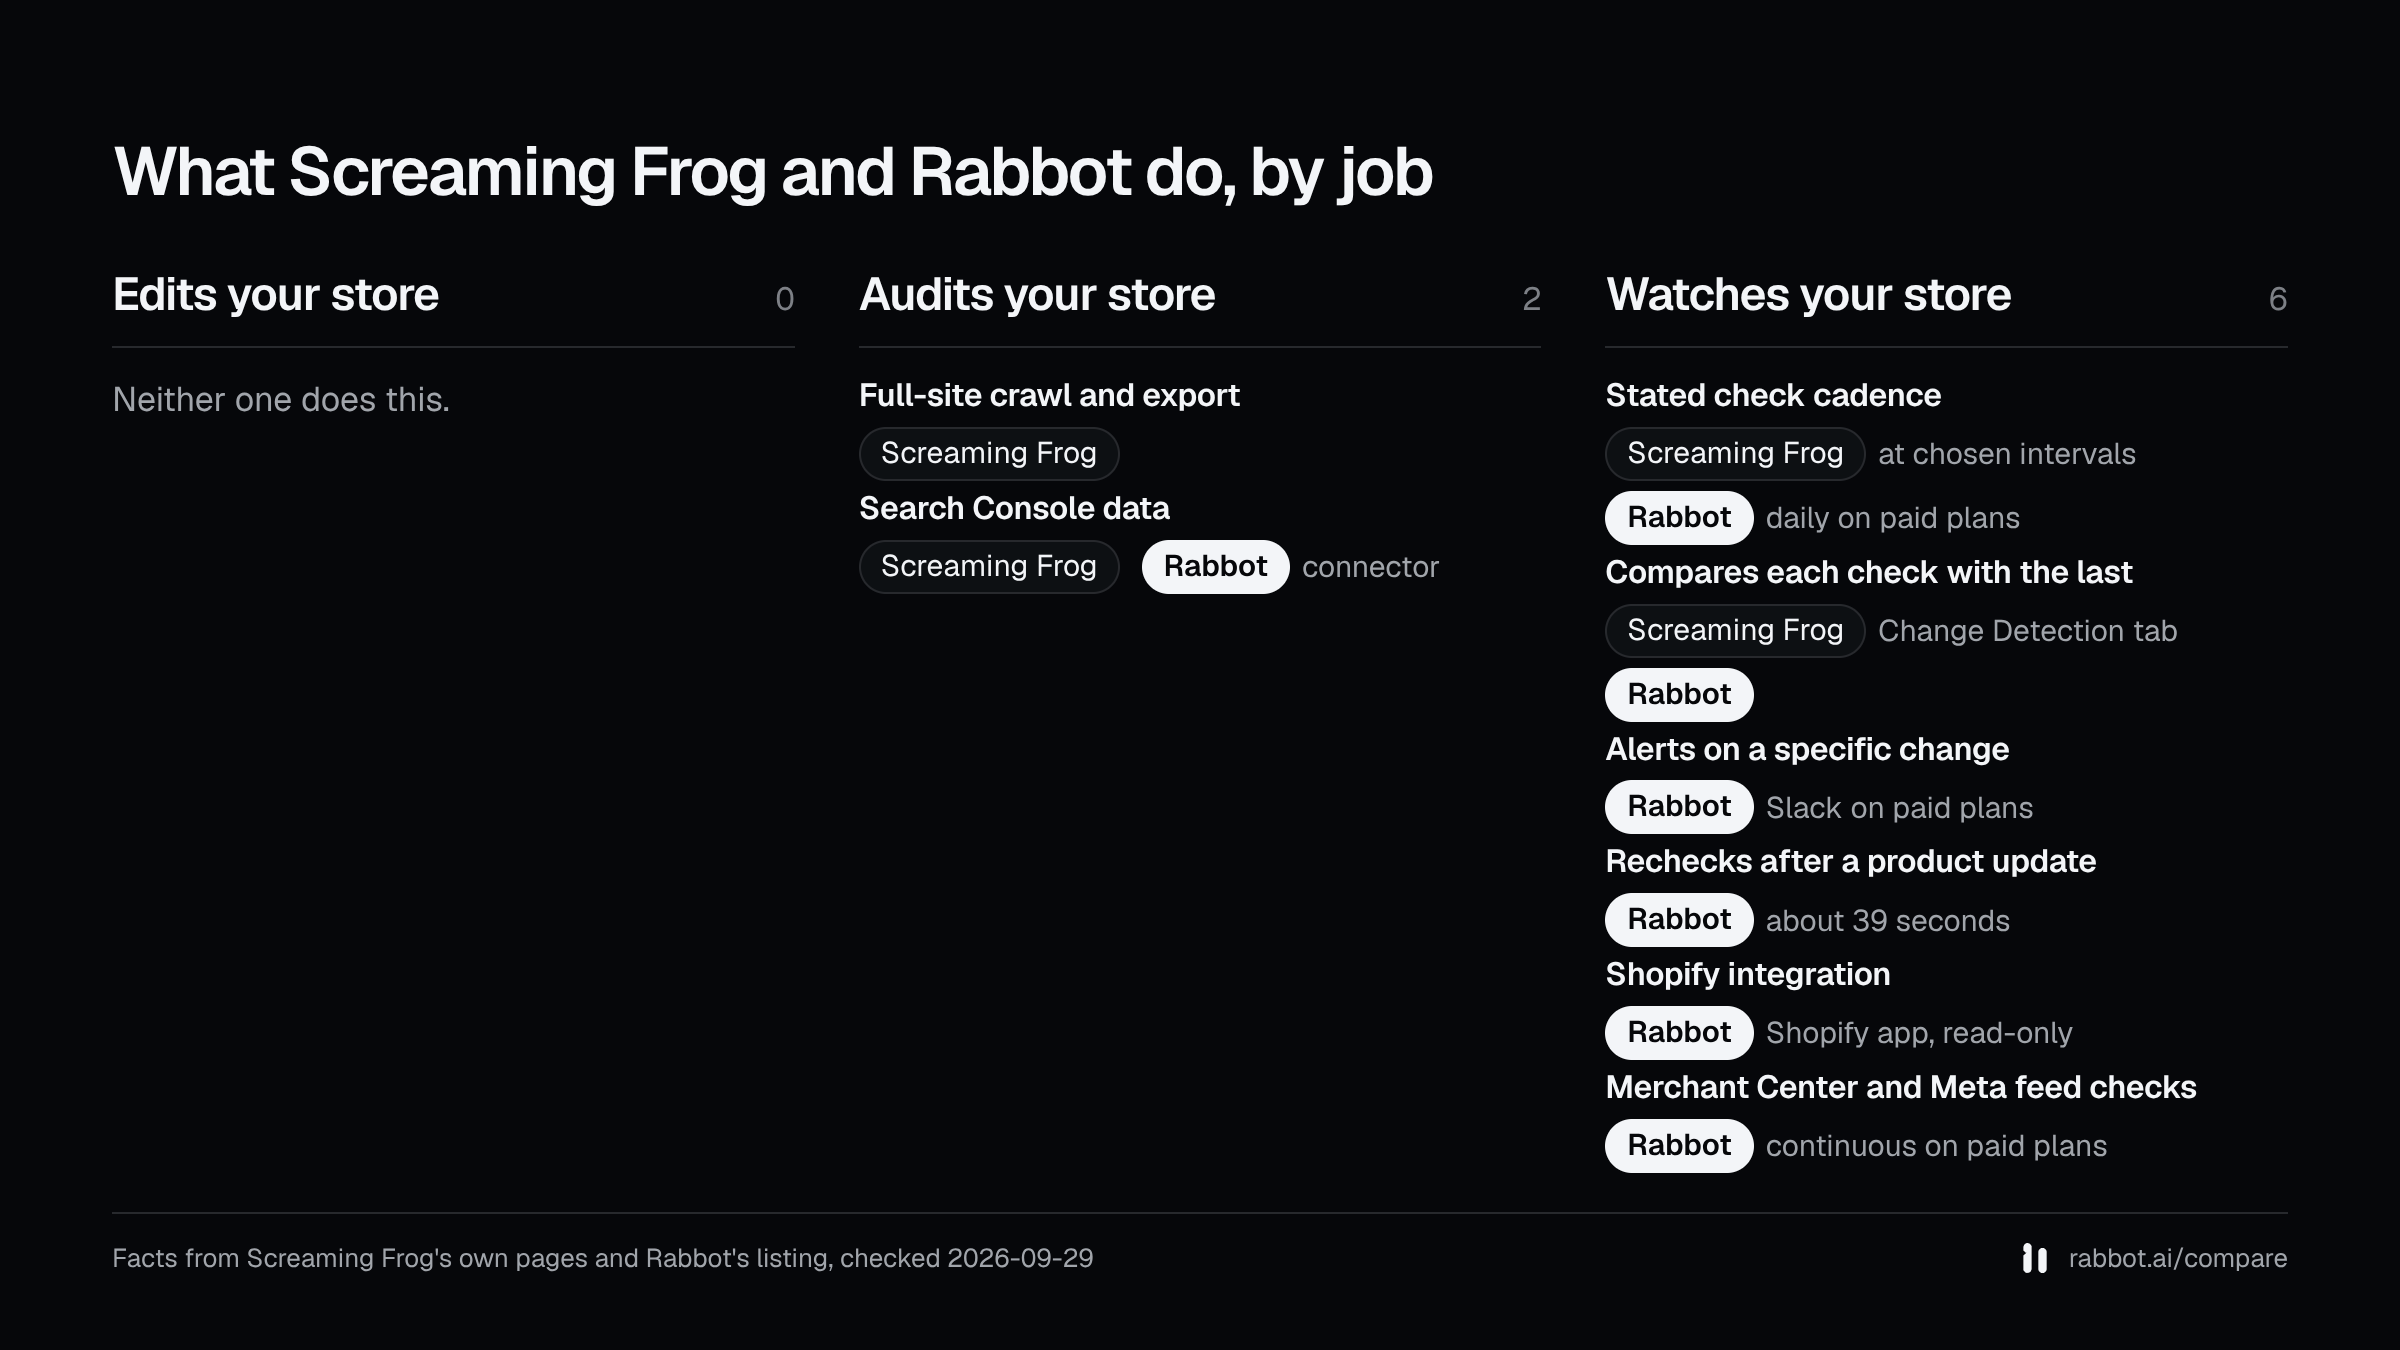Screen dimensions: 2400x1350
Task: Select the 'Audits your store' column heading
Action: 1037,295
